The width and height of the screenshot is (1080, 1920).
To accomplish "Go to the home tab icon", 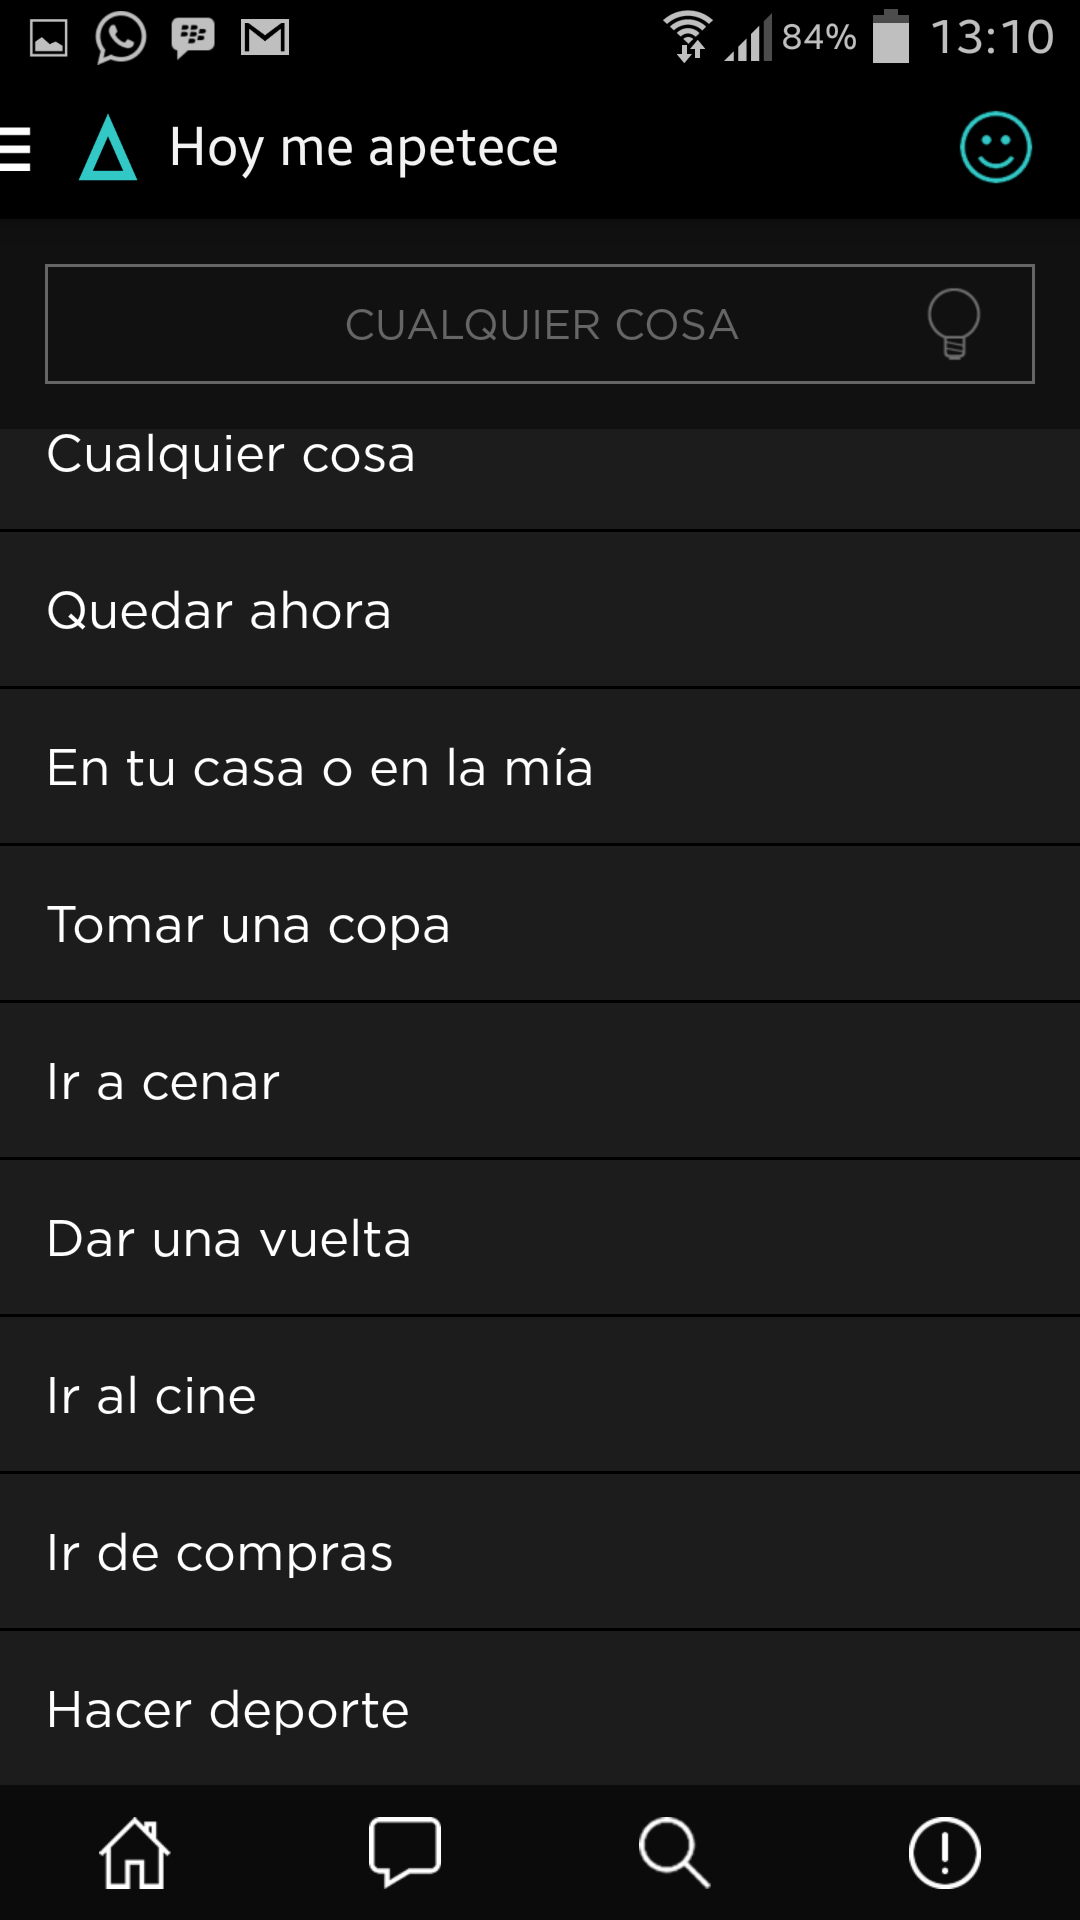I will tap(135, 1853).
